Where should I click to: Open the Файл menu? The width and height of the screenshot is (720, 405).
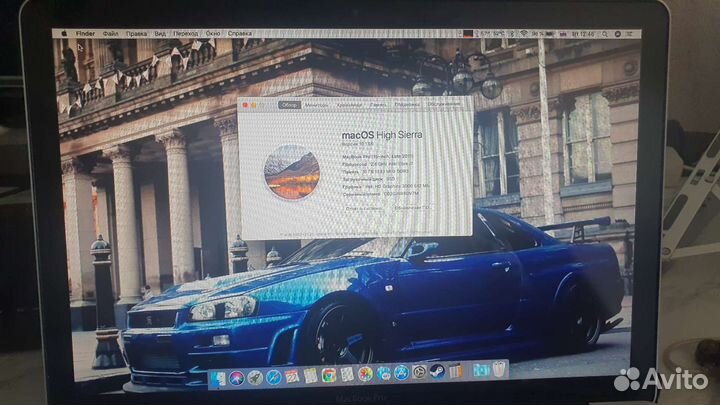[x=110, y=34]
